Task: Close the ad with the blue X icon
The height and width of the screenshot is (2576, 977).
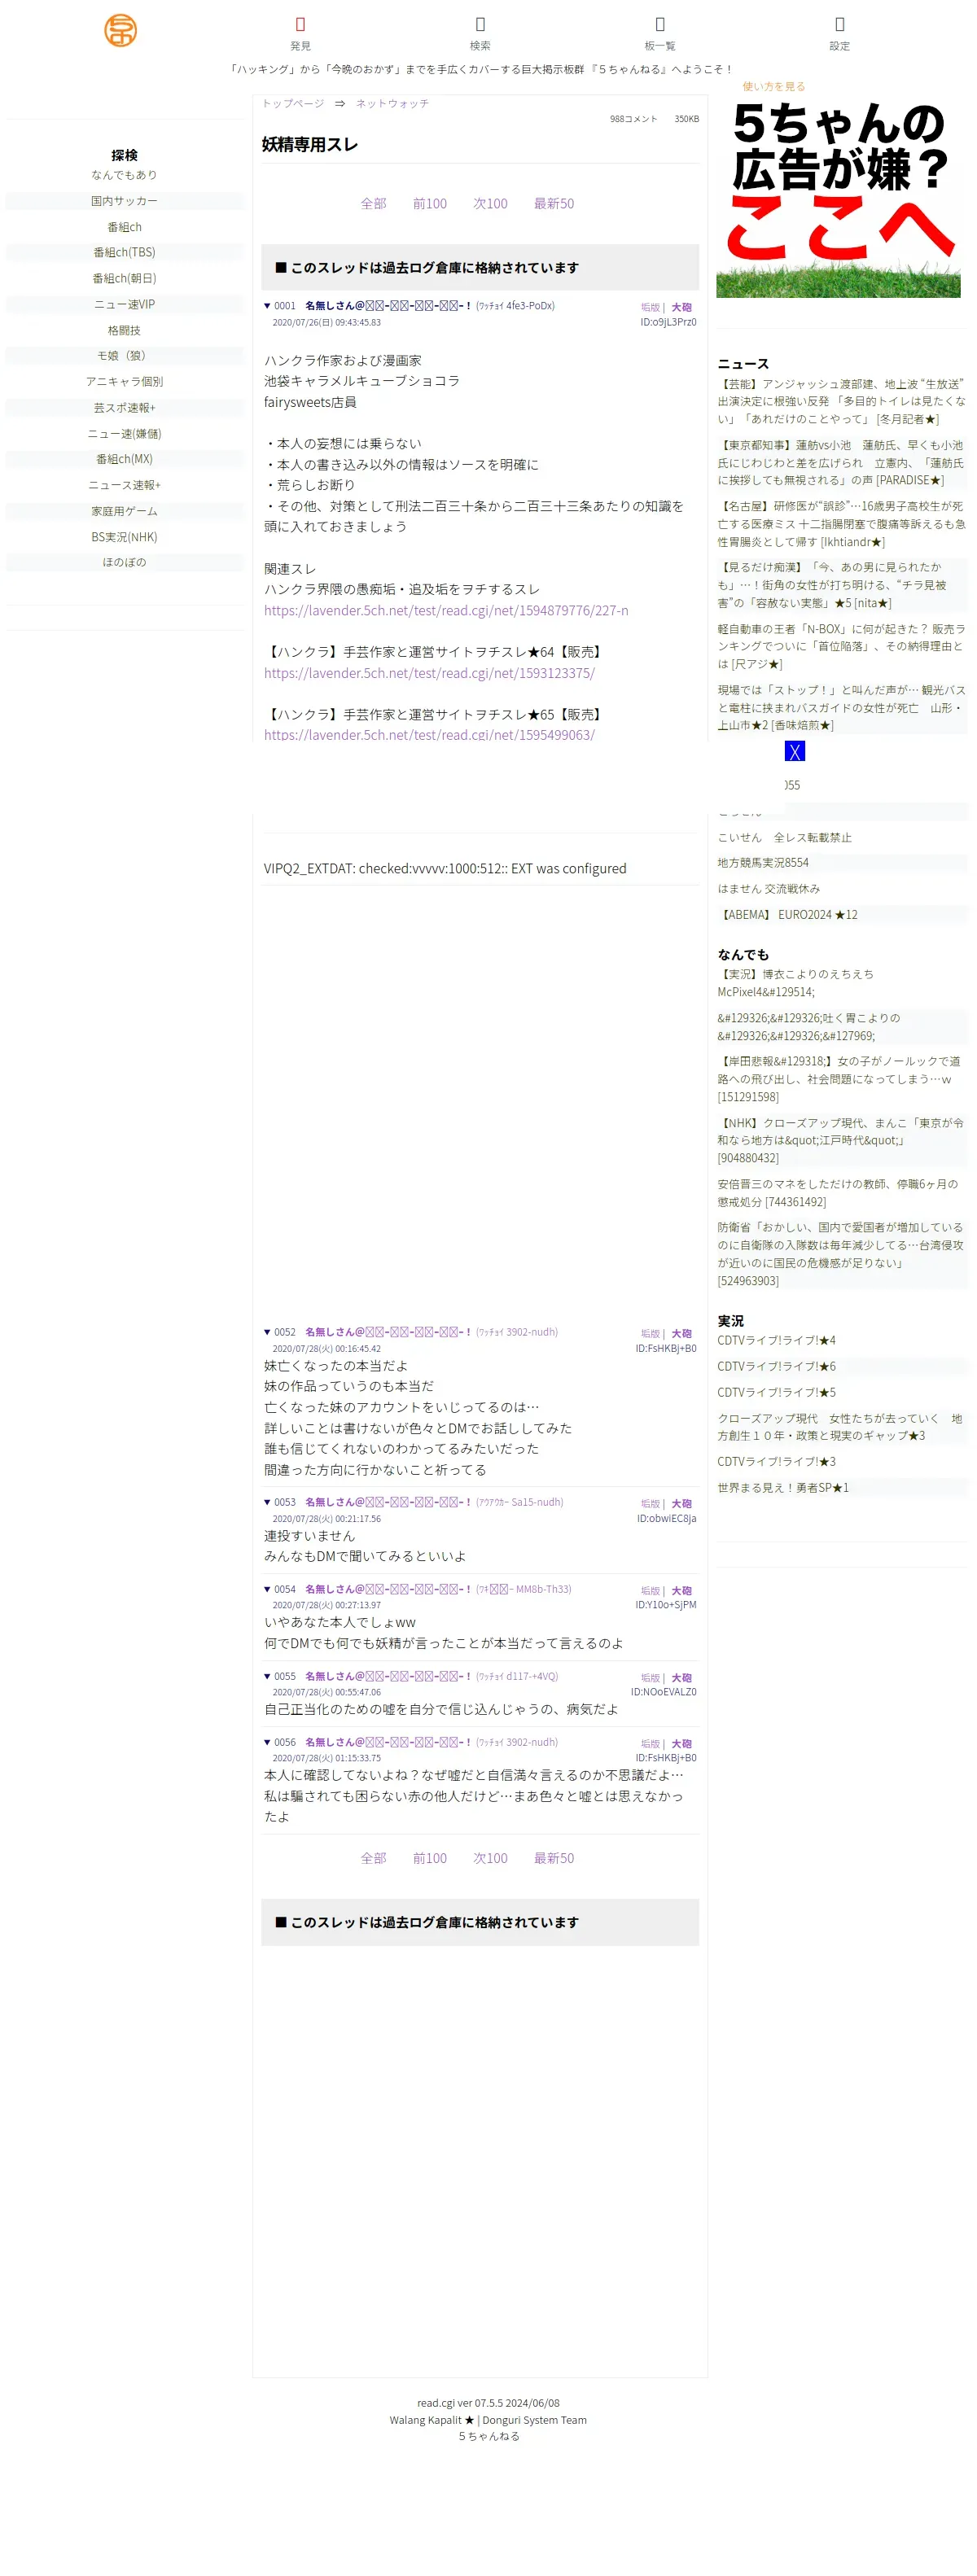Action: click(794, 751)
